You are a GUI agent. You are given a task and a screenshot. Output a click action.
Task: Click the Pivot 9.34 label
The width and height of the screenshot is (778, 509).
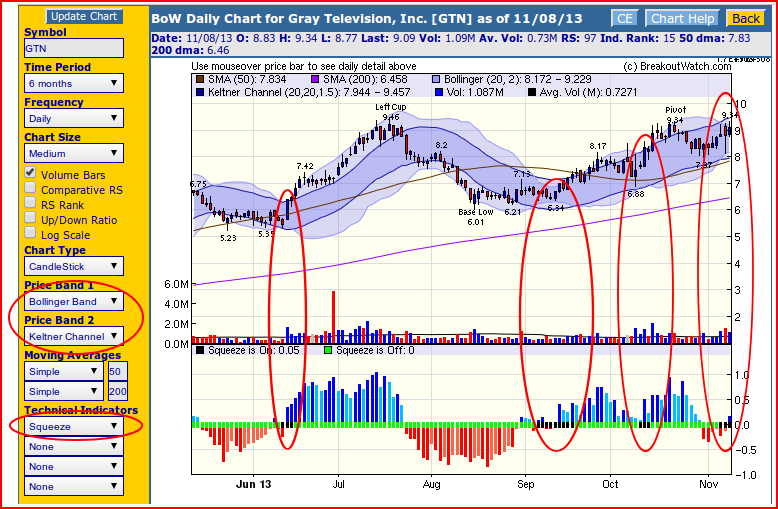pyautogui.click(x=675, y=115)
